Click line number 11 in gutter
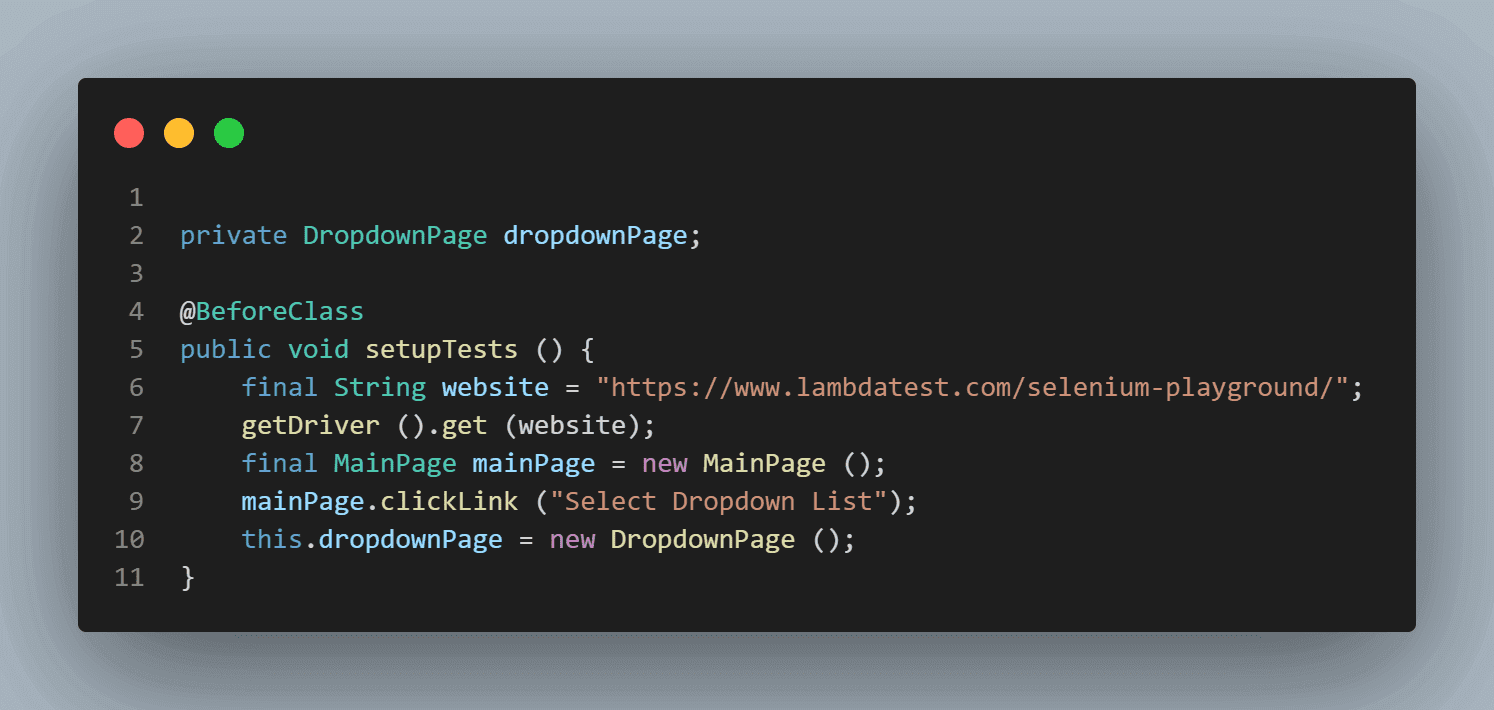Viewport: 1494px width, 710px height. point(129,578)
